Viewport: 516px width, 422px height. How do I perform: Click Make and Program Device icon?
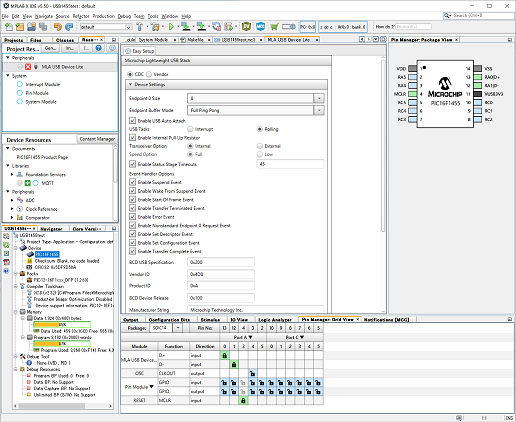186,27
